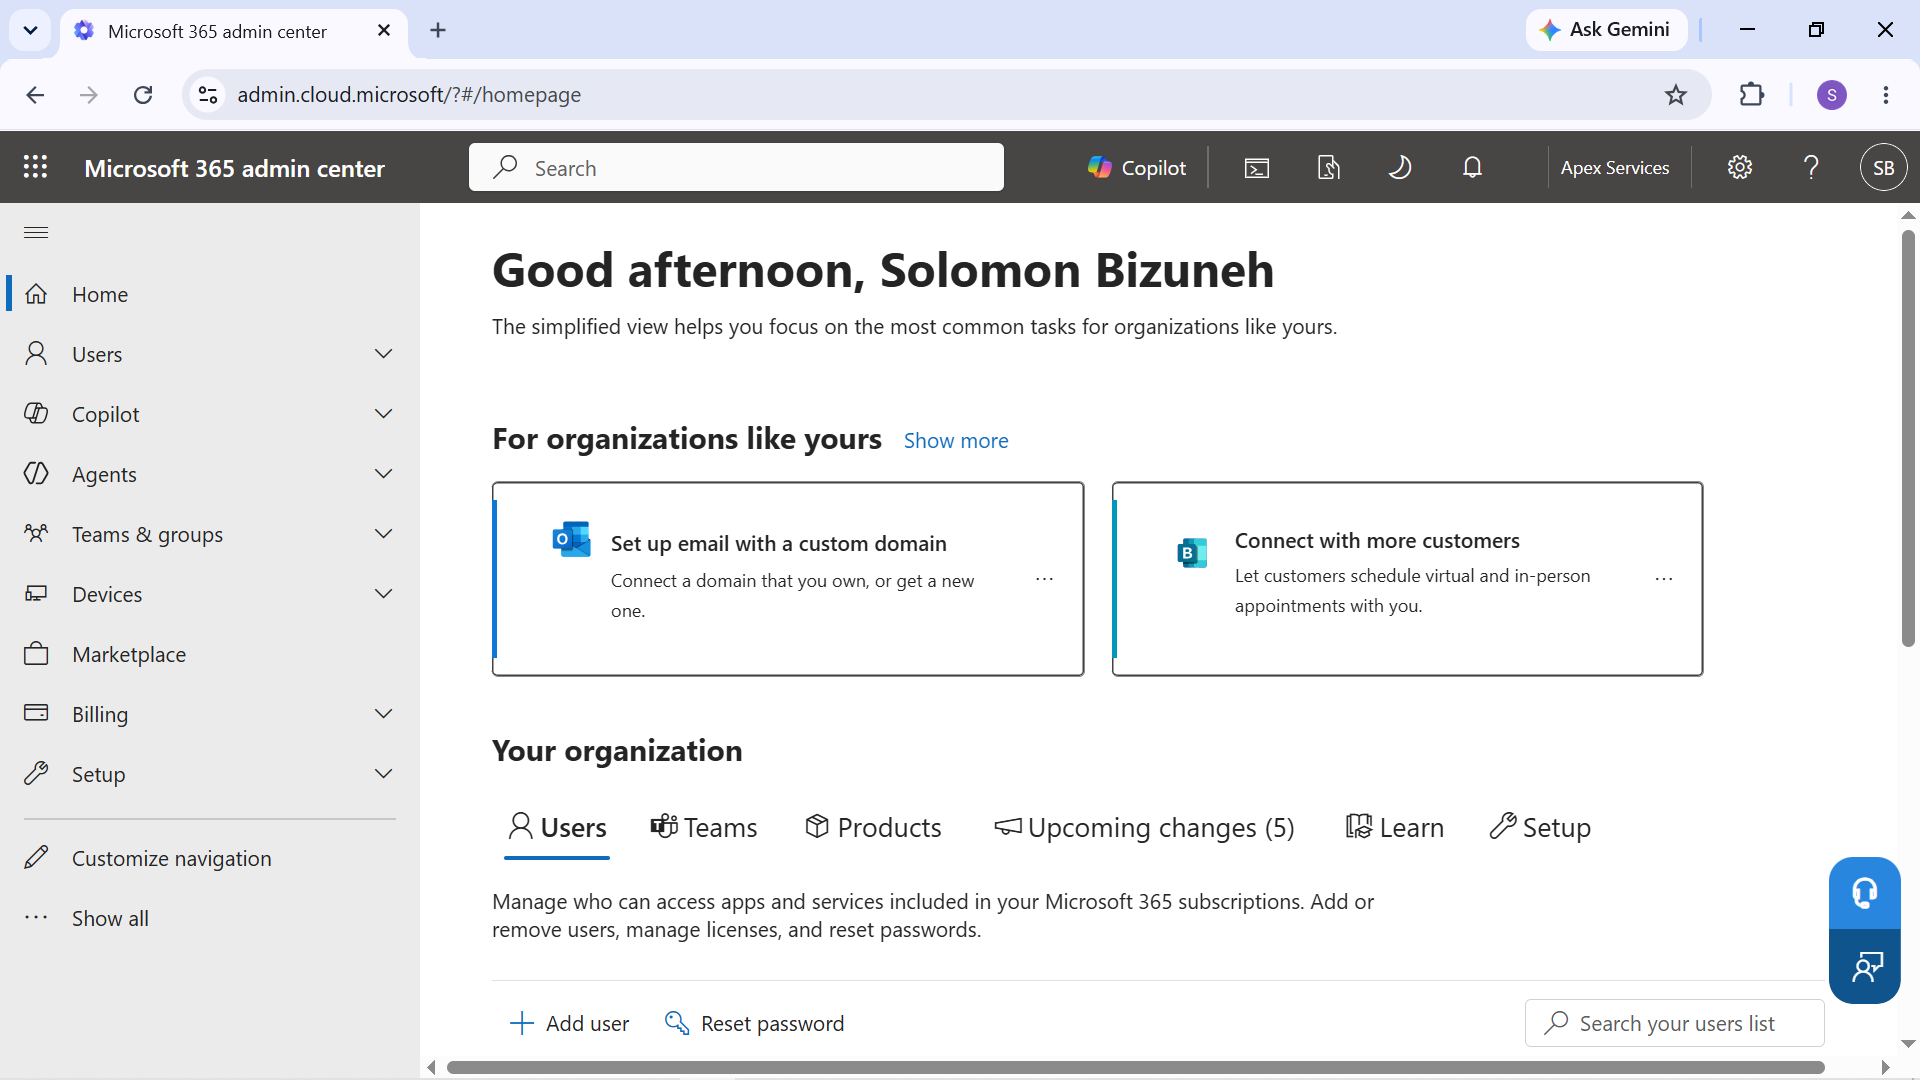1920x1080 pixels.
Task: Expand the Billing navigation chevron
Action: coord(383,714)
